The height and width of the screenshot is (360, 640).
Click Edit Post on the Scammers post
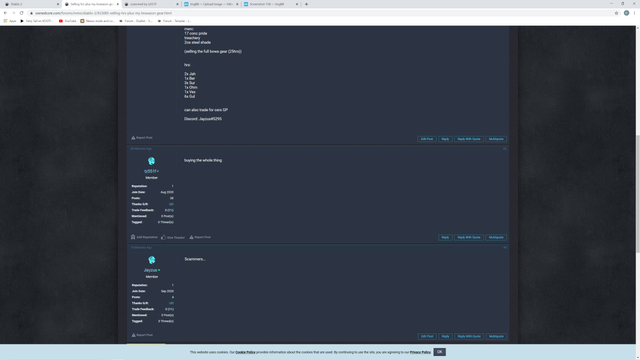[x=427, y=336]
